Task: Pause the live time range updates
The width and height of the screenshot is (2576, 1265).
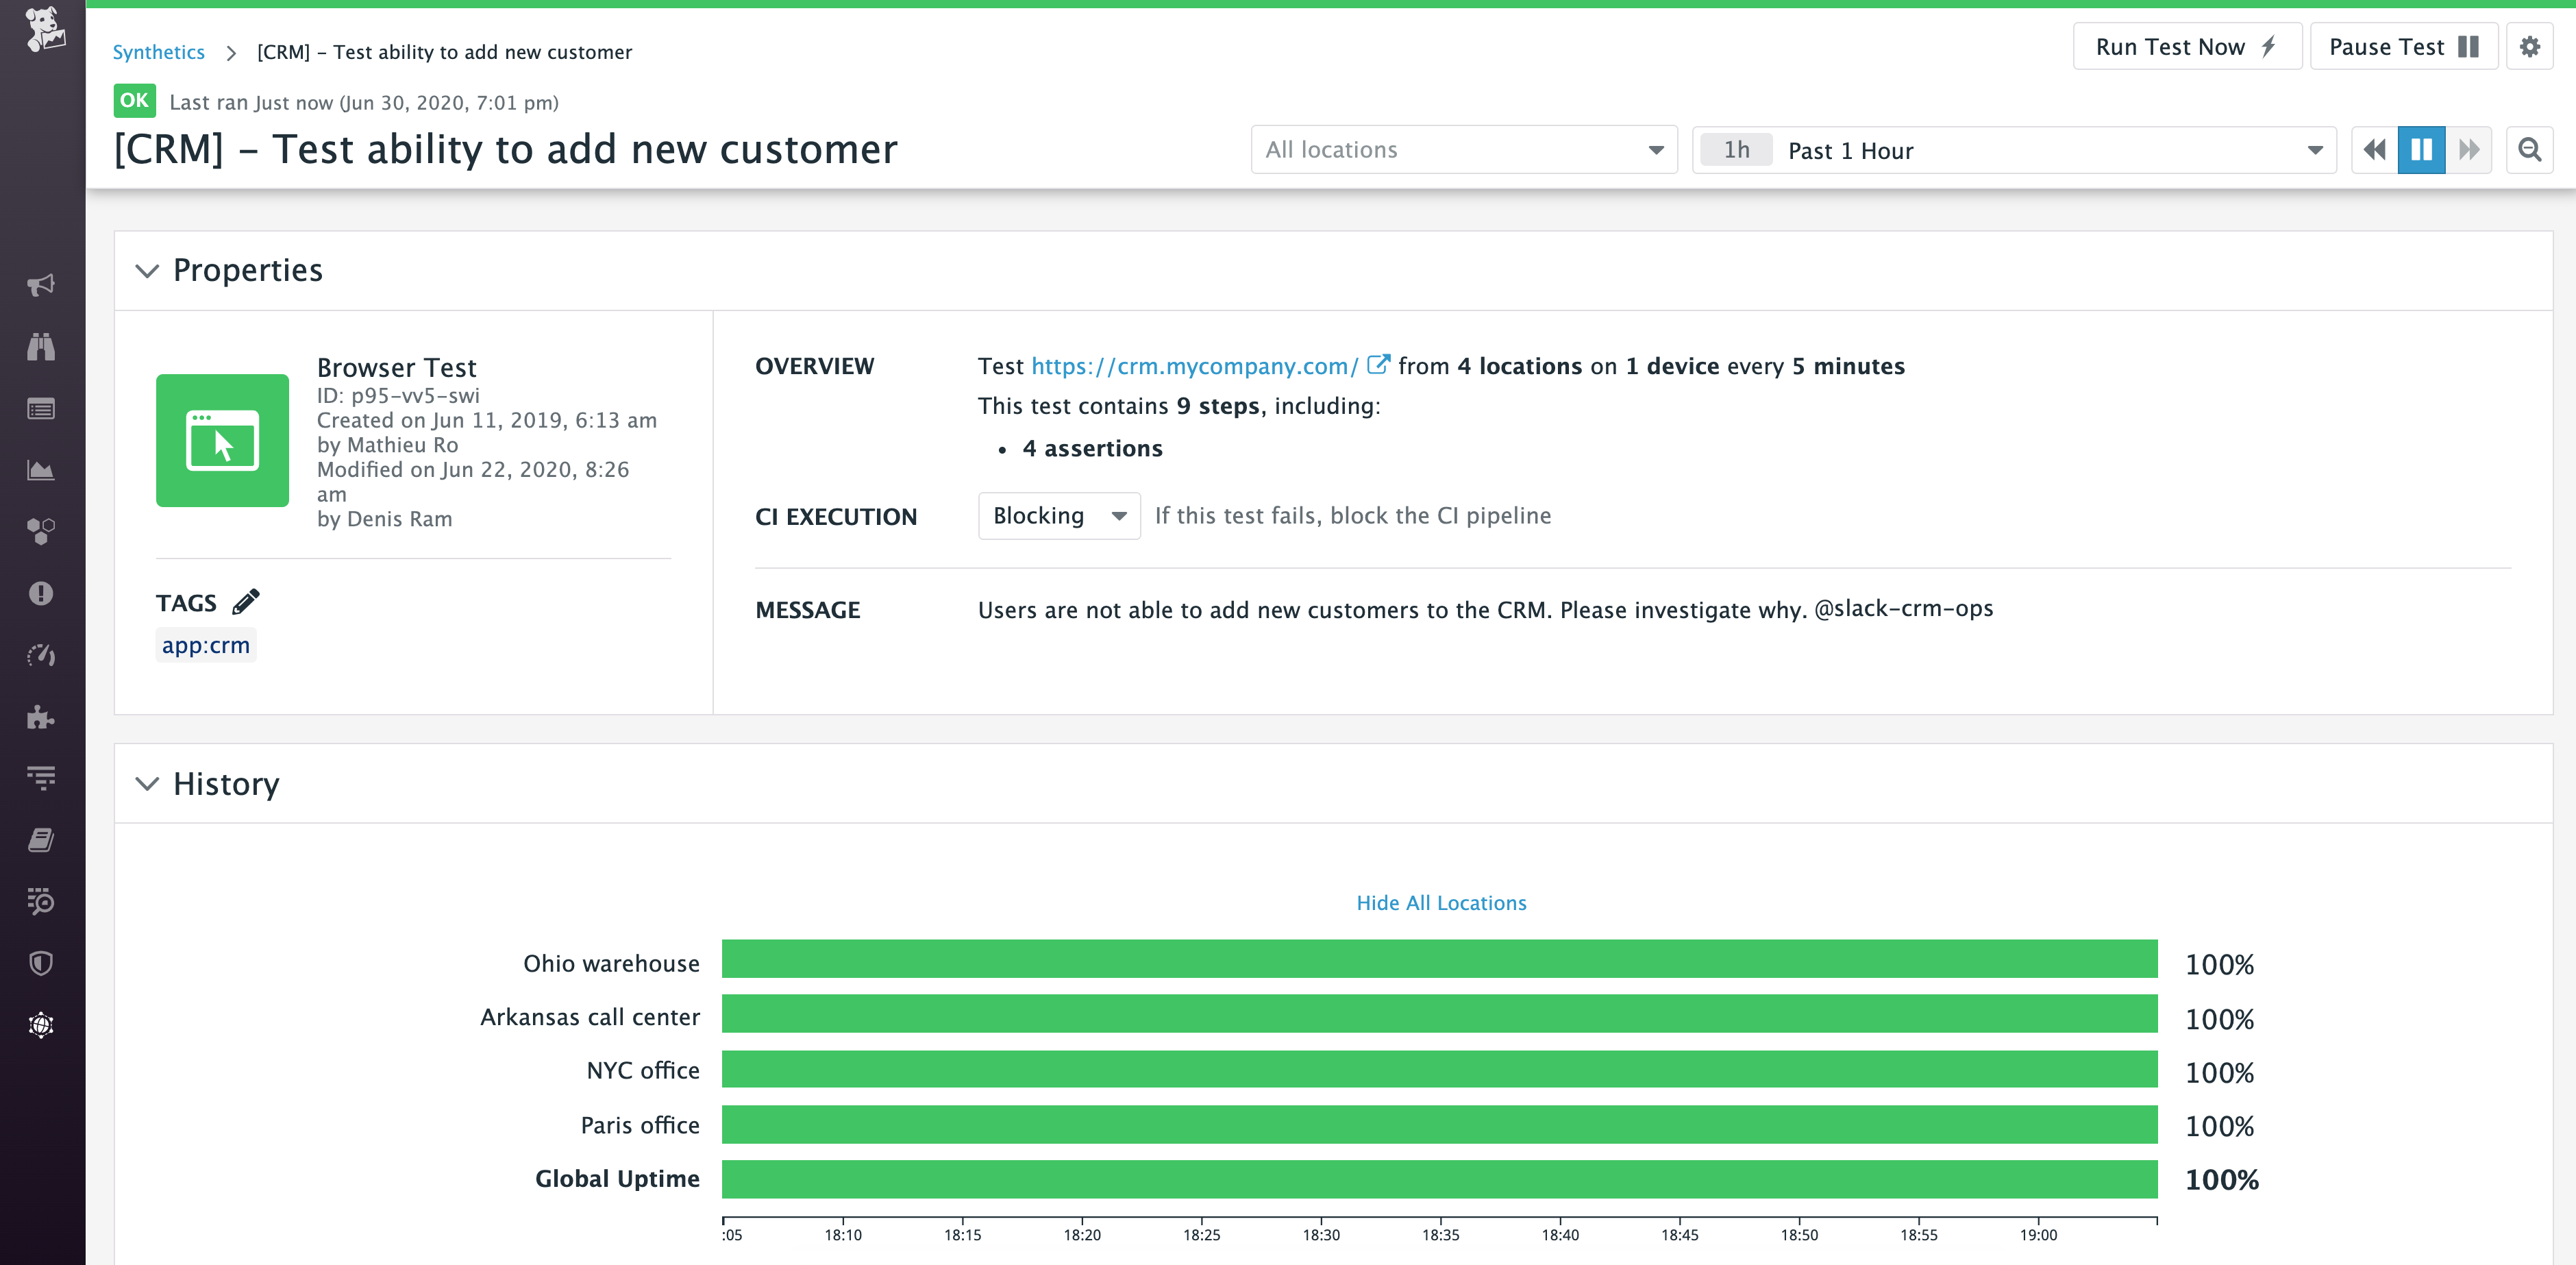Action: (x=2420, y=149)
